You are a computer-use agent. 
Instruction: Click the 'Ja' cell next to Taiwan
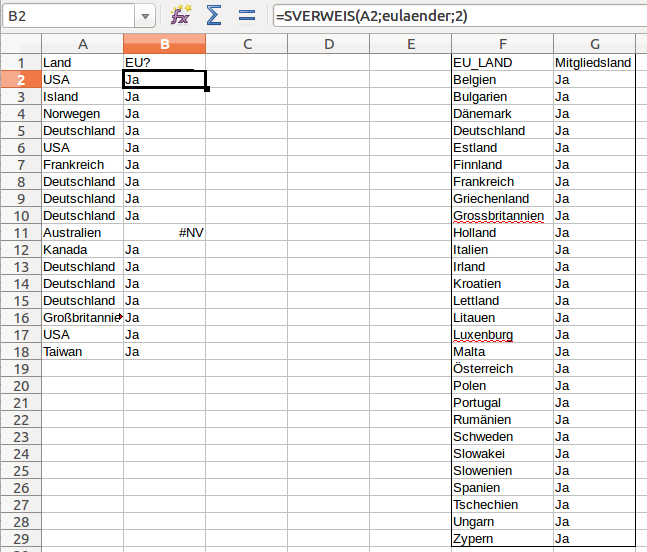(164, 351)
